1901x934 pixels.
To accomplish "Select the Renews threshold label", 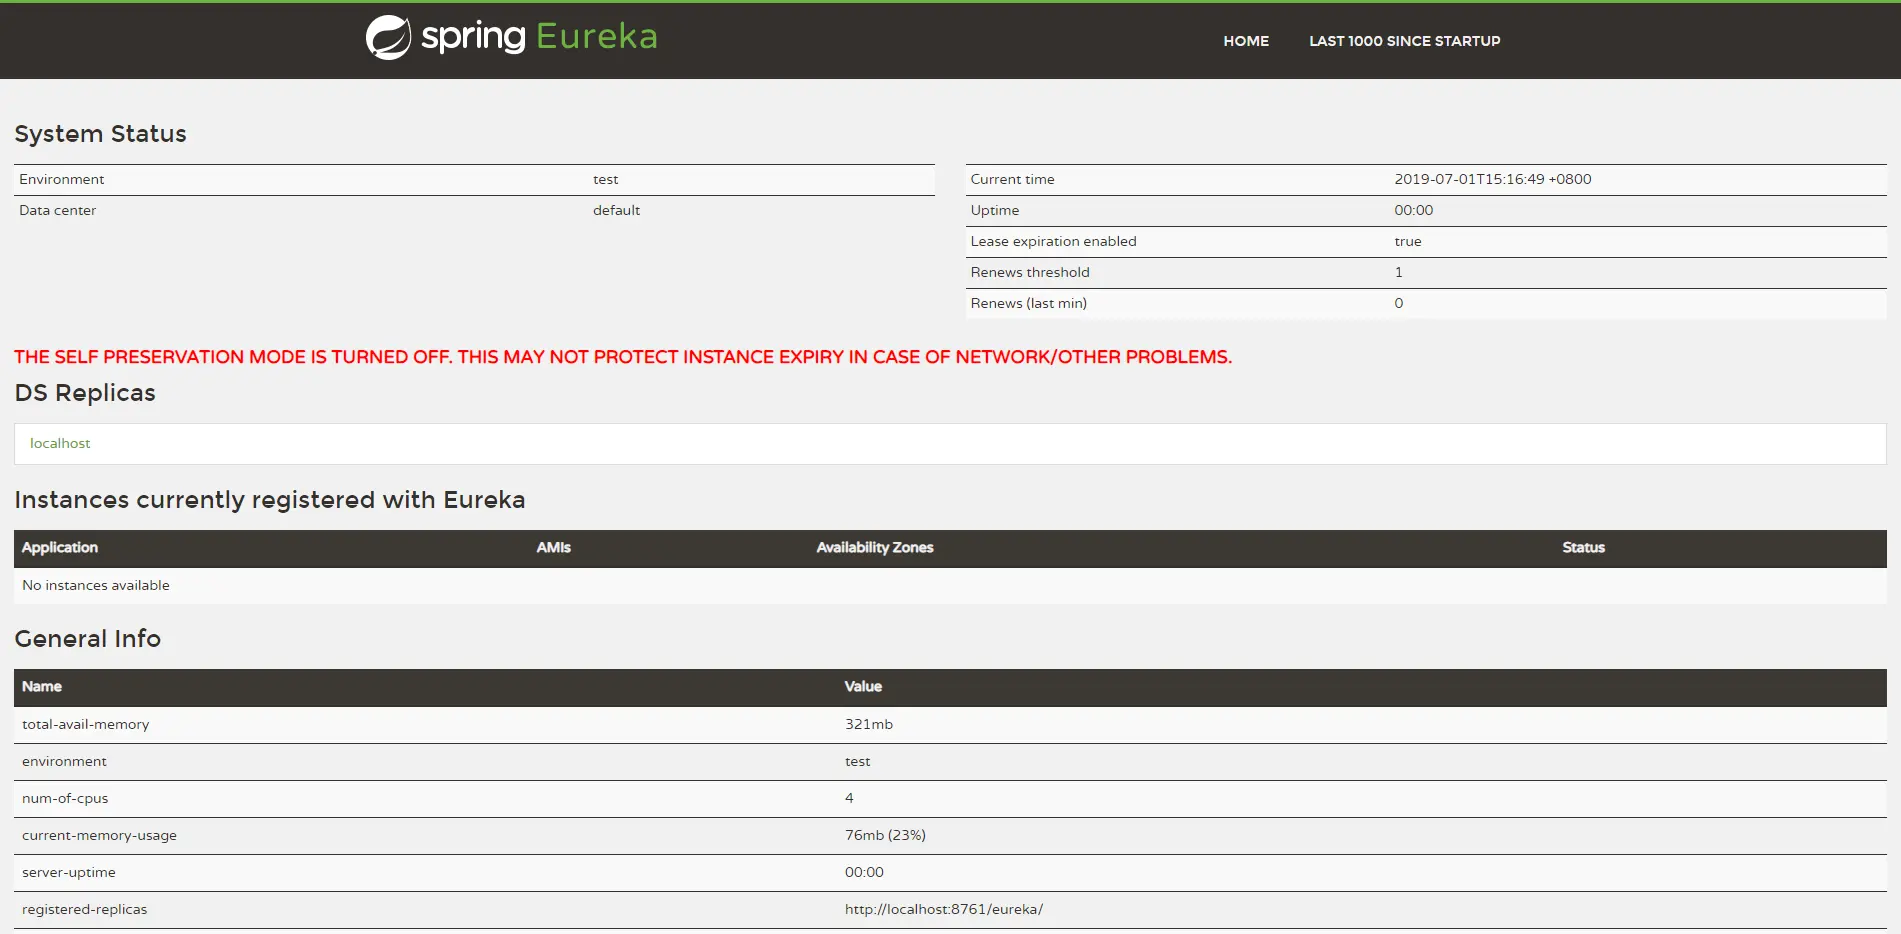I will click(x=1030, y=272).
